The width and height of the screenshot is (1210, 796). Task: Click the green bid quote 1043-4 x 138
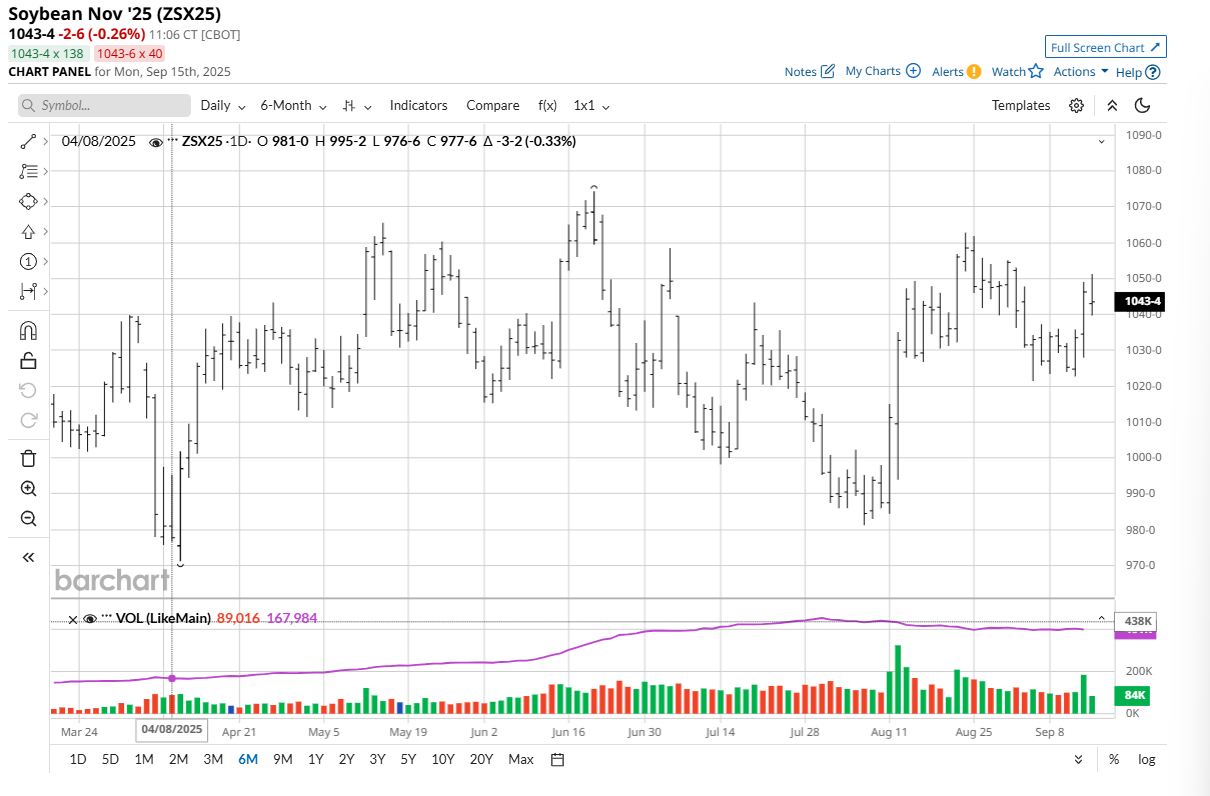pos(48,54)
